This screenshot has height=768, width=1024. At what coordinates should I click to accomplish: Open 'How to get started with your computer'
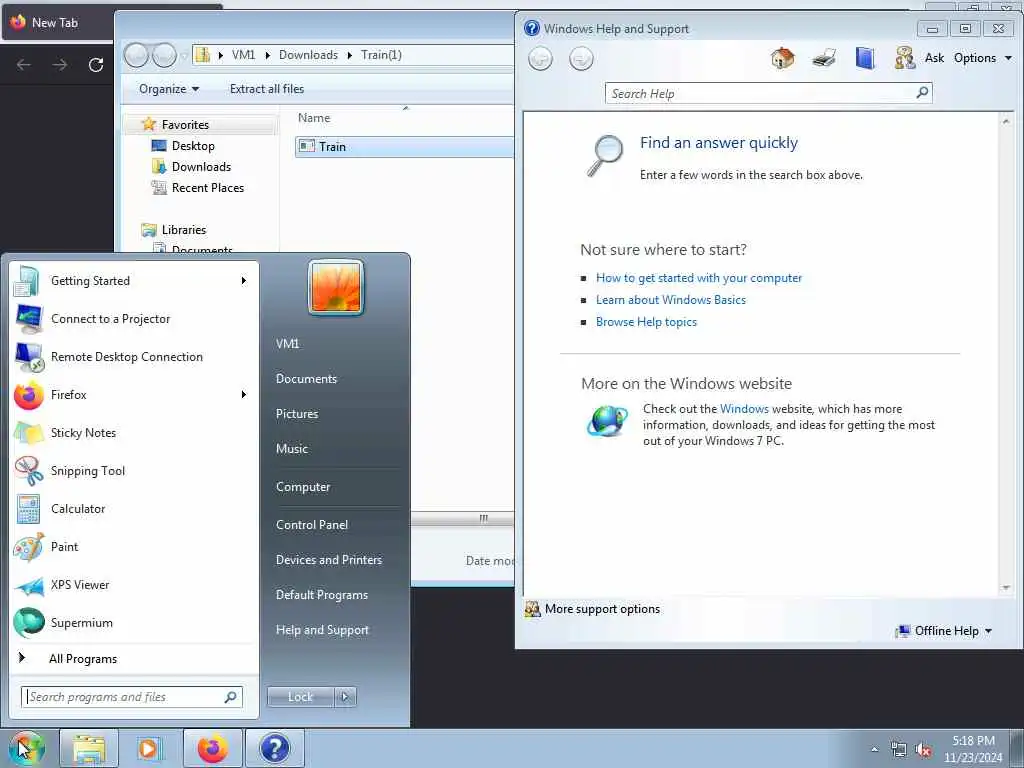699,278
